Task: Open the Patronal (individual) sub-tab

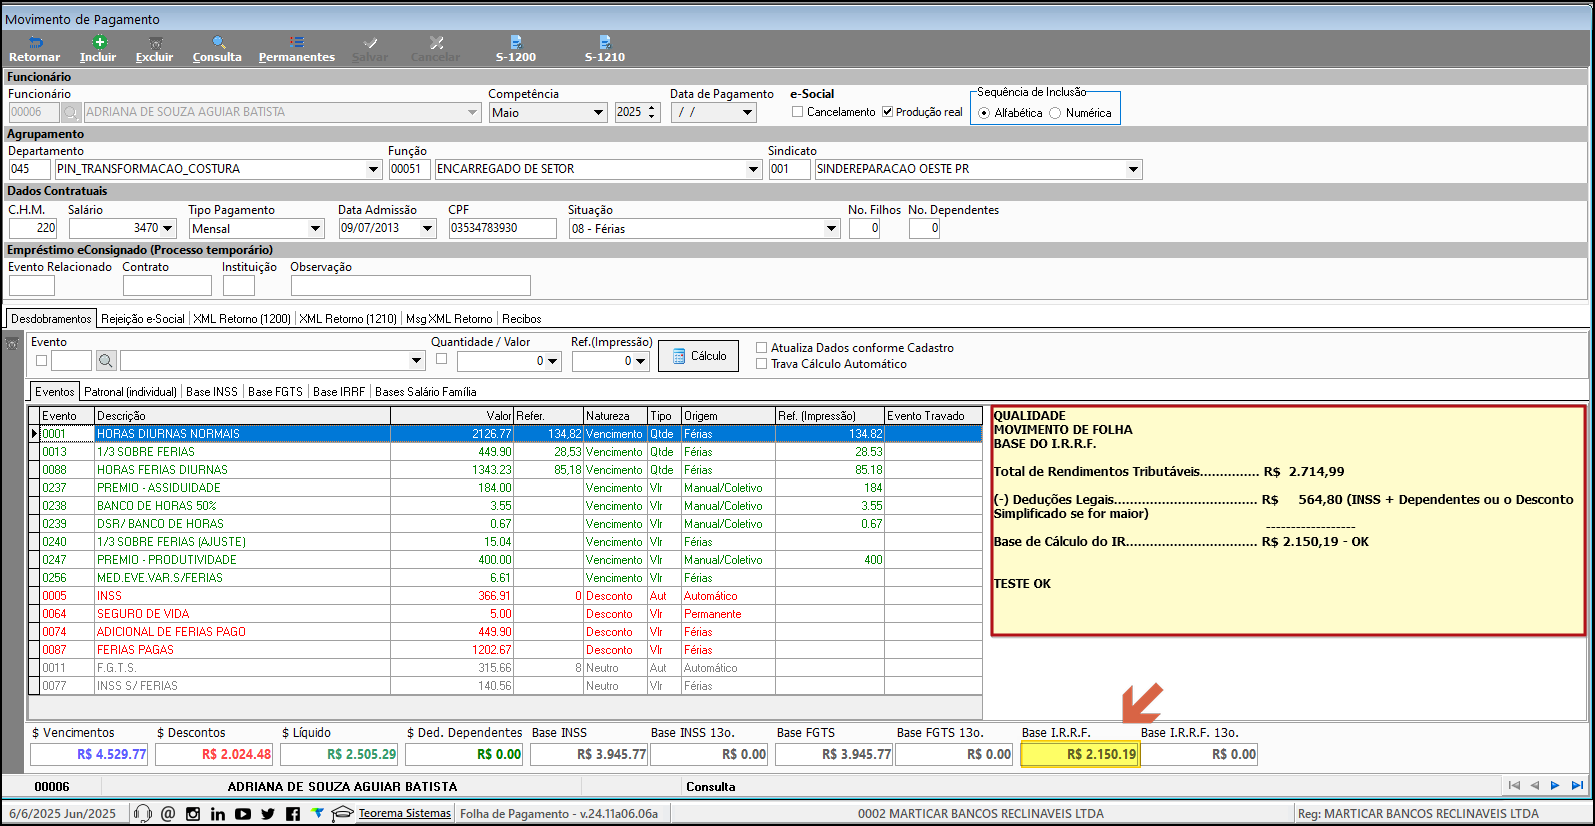Action: click(x=130, y=392)
